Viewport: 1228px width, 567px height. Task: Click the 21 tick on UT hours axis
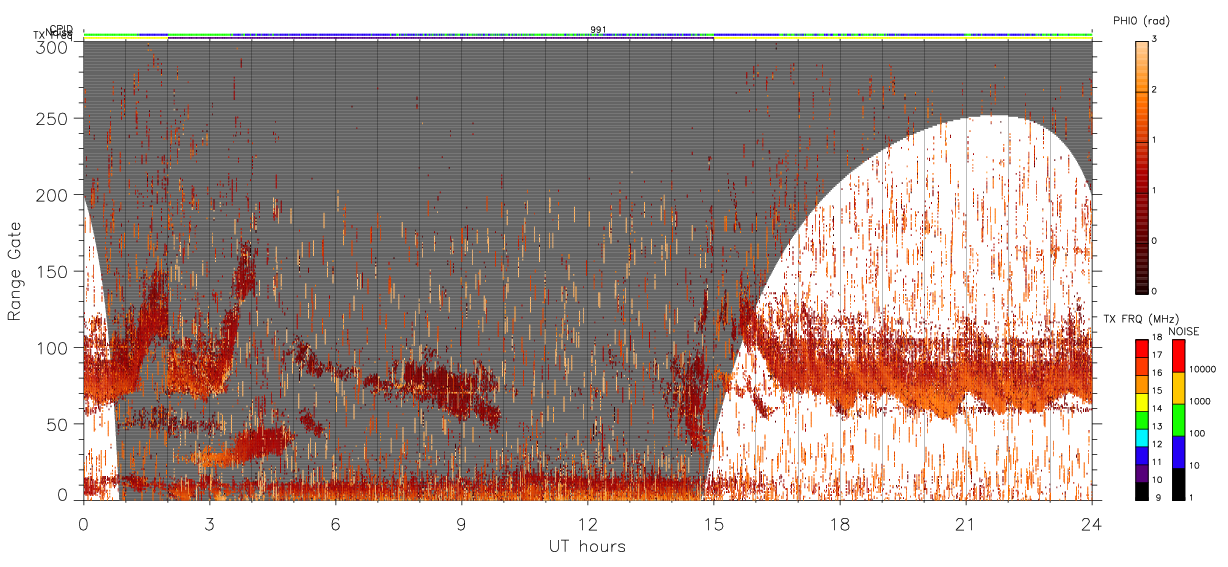click(965, 523)
